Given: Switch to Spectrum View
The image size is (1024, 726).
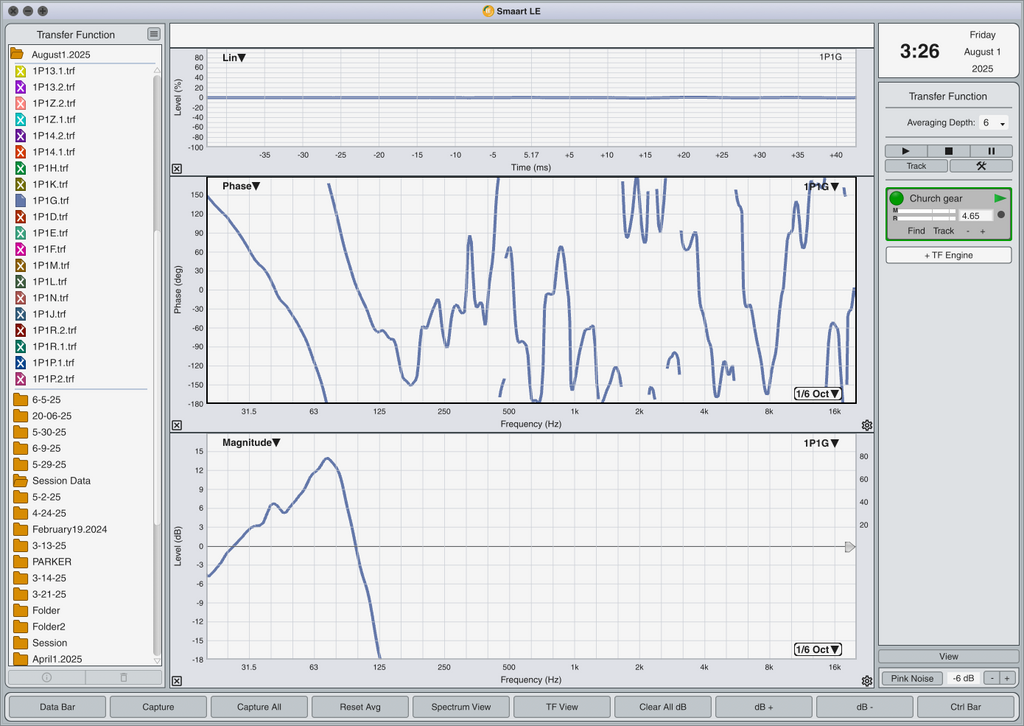Looking at the screenshot, I should (461, 707).
